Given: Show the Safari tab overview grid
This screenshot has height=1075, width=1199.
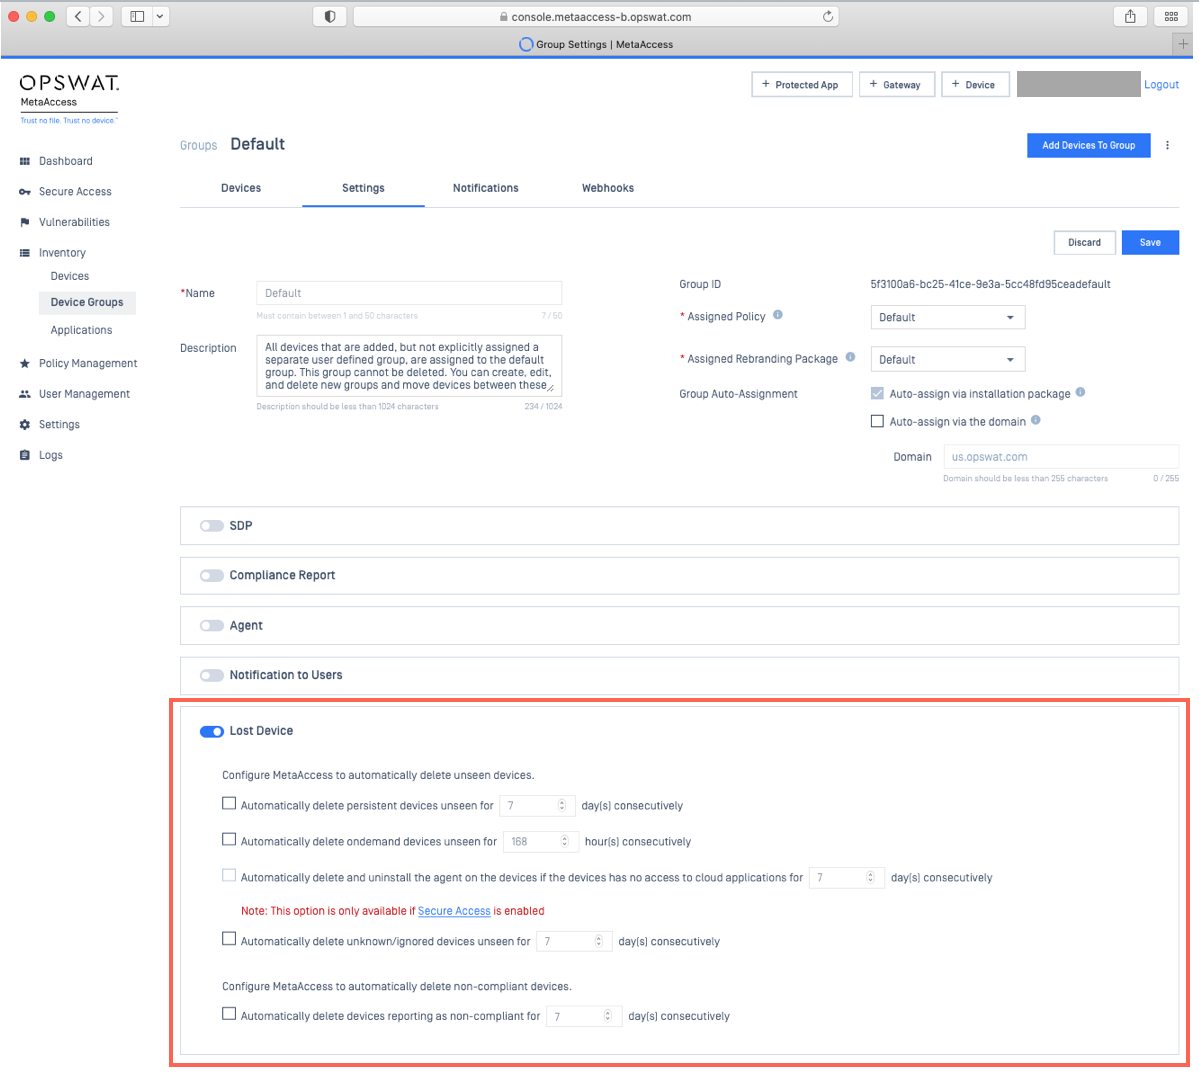Looking at the screenshot, I should 1171,16.
